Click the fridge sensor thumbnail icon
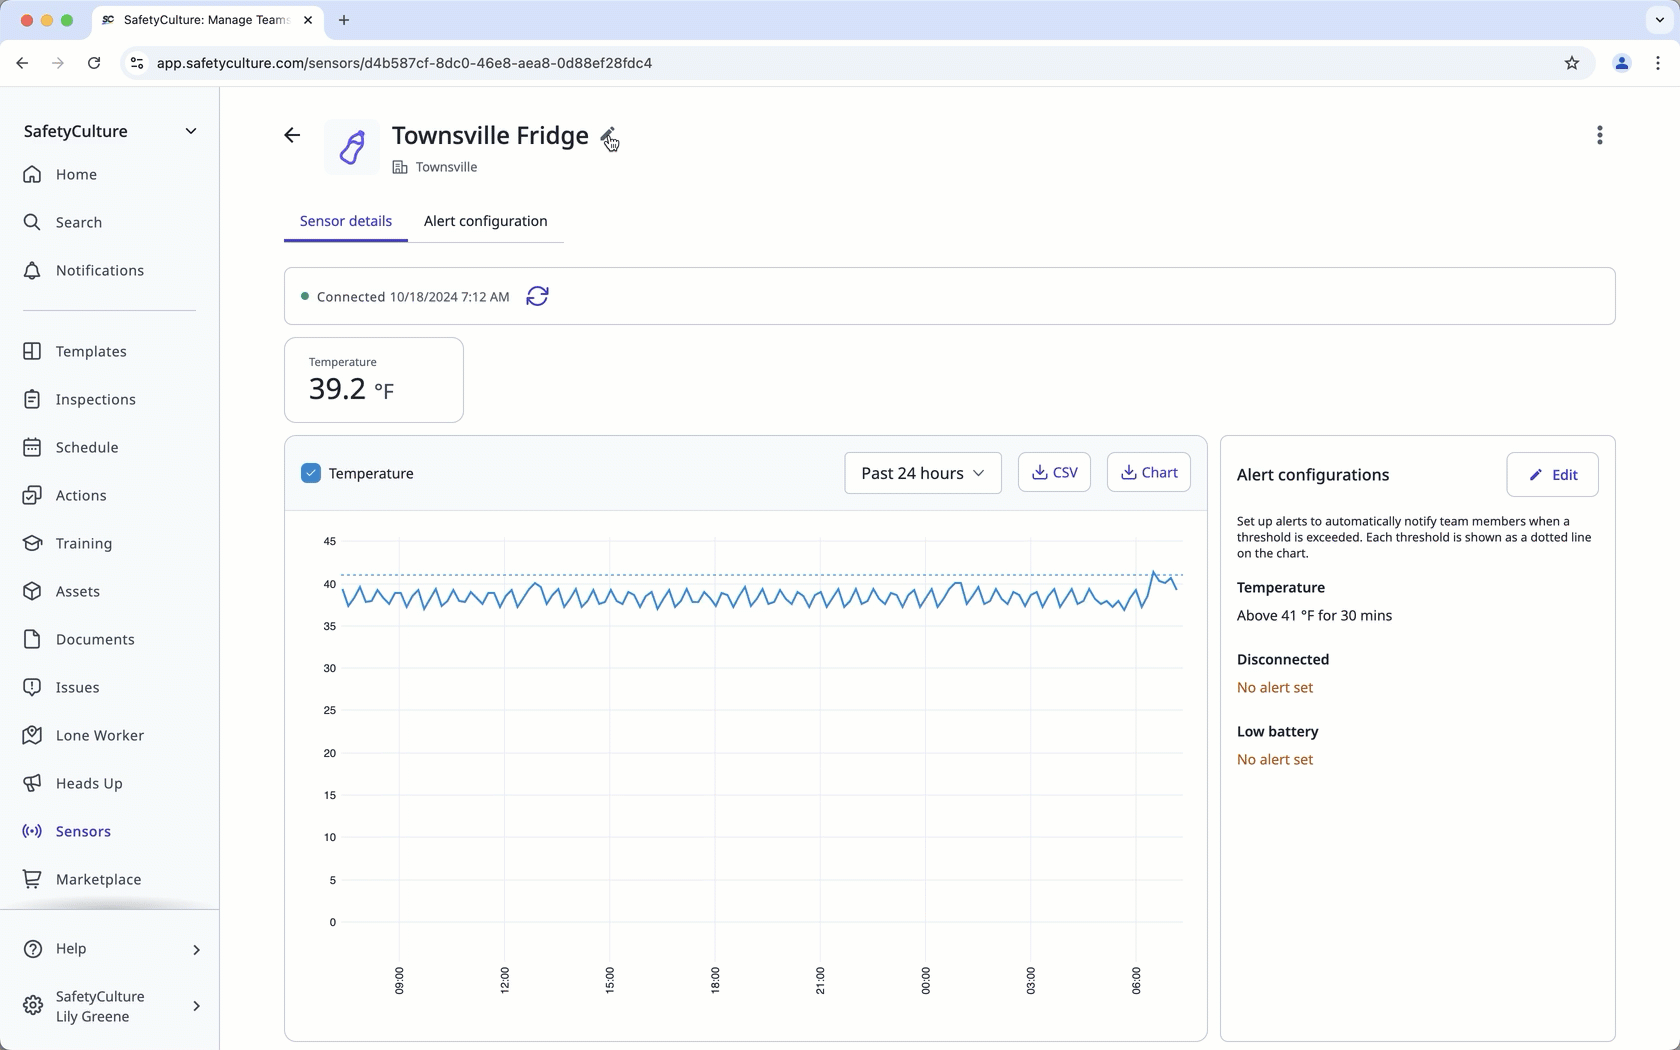Viewport: 1680px width, 1050px height. coord(352,148)
